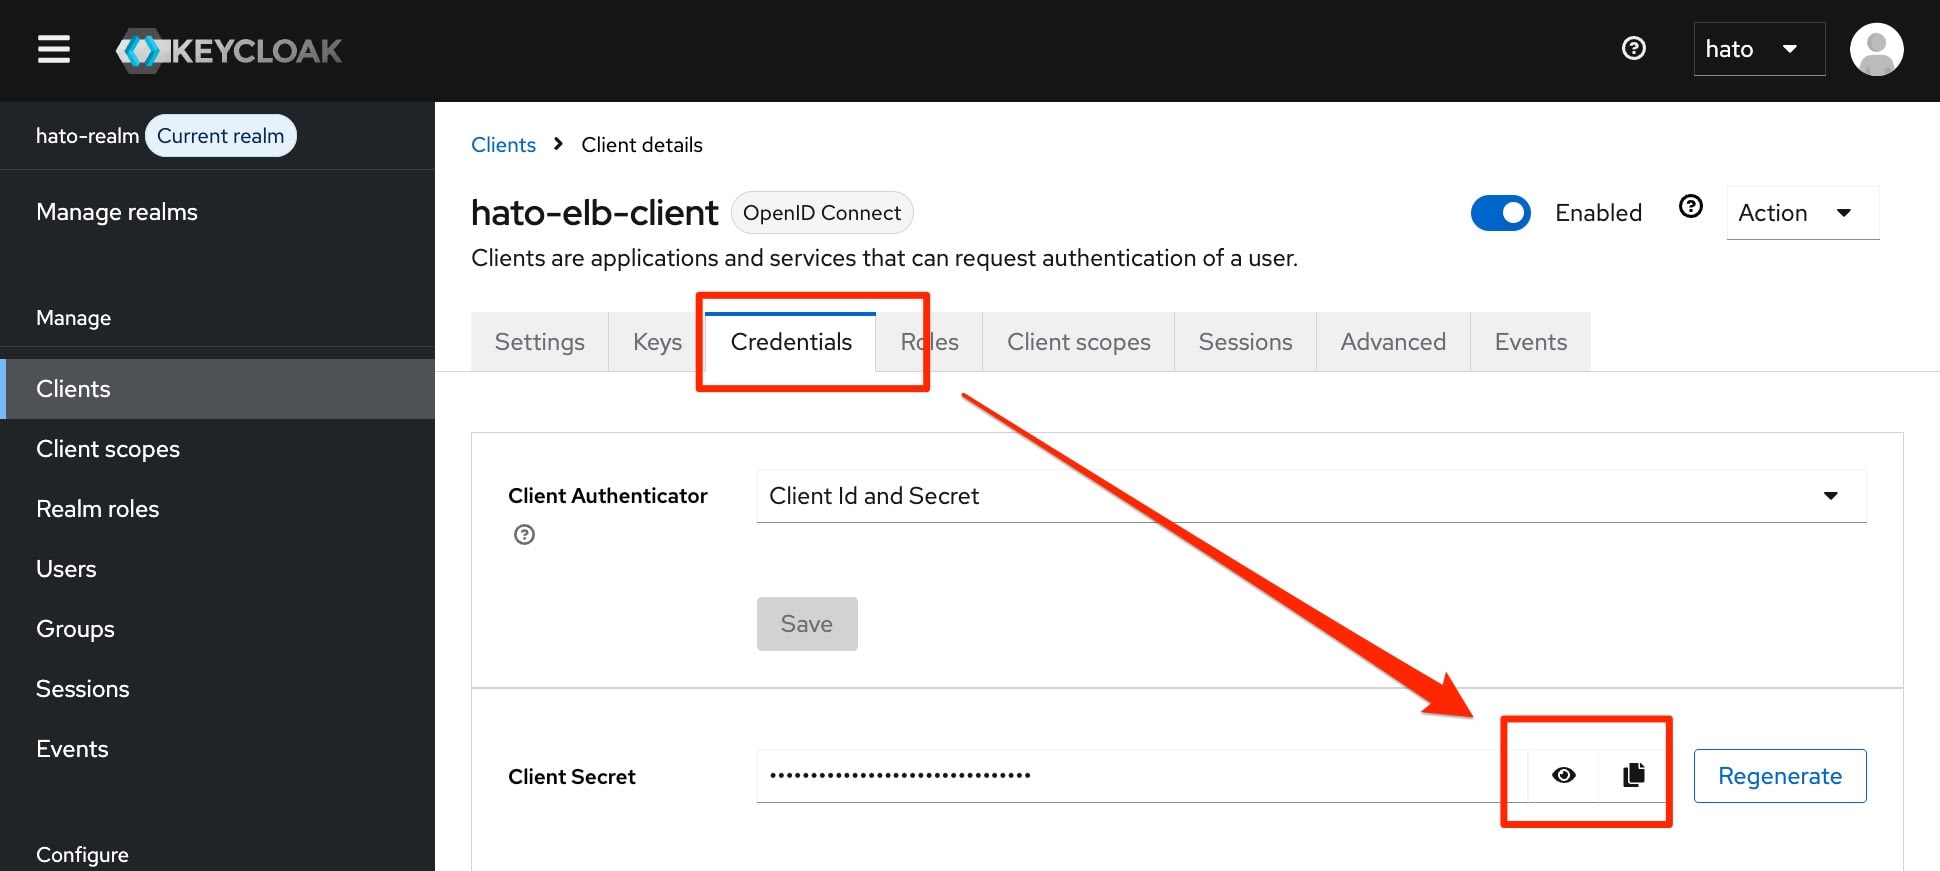Screen dimensions: 1940x871
Task: Open Events in the sidebar
Action: click(217, 749)
